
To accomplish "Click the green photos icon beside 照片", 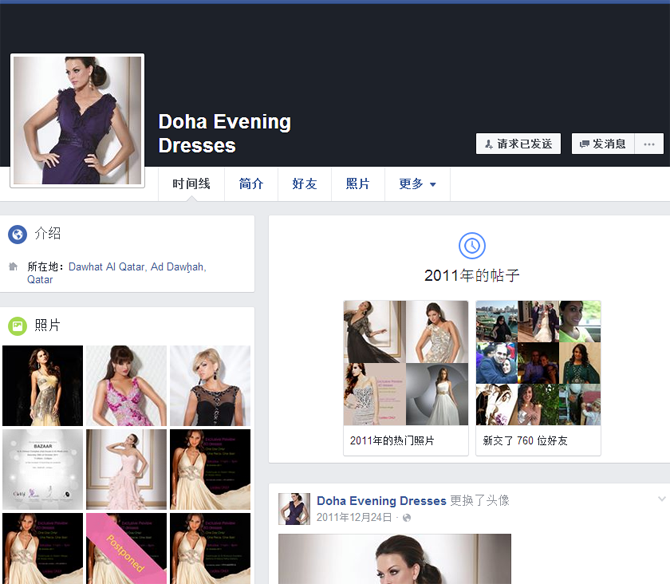I will click(17, 326).
